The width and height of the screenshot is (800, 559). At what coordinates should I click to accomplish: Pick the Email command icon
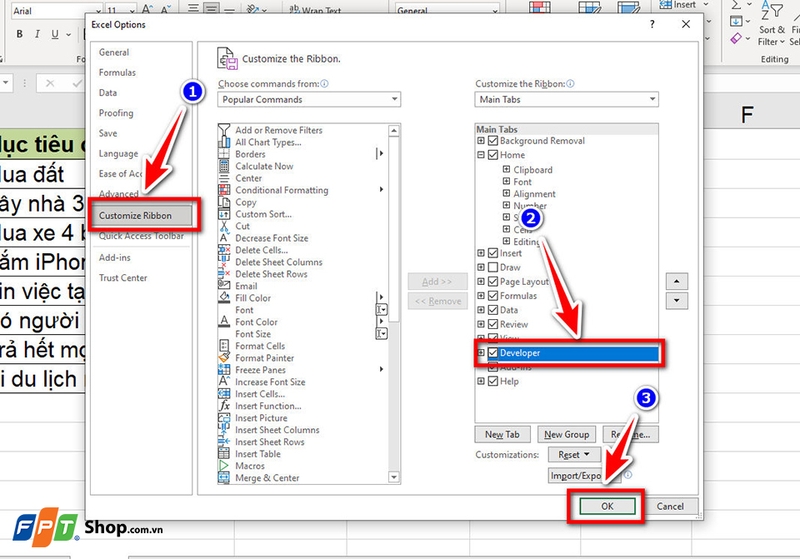pos(224,286)
